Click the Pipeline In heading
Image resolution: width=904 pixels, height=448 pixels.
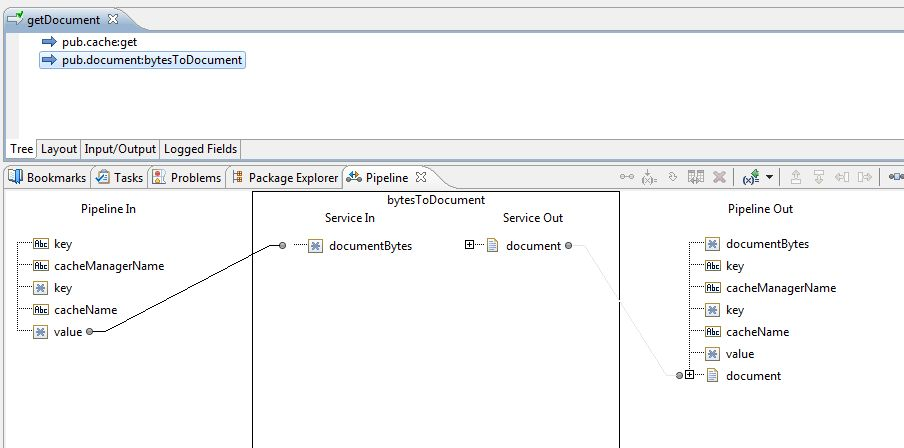coord(108,209)
